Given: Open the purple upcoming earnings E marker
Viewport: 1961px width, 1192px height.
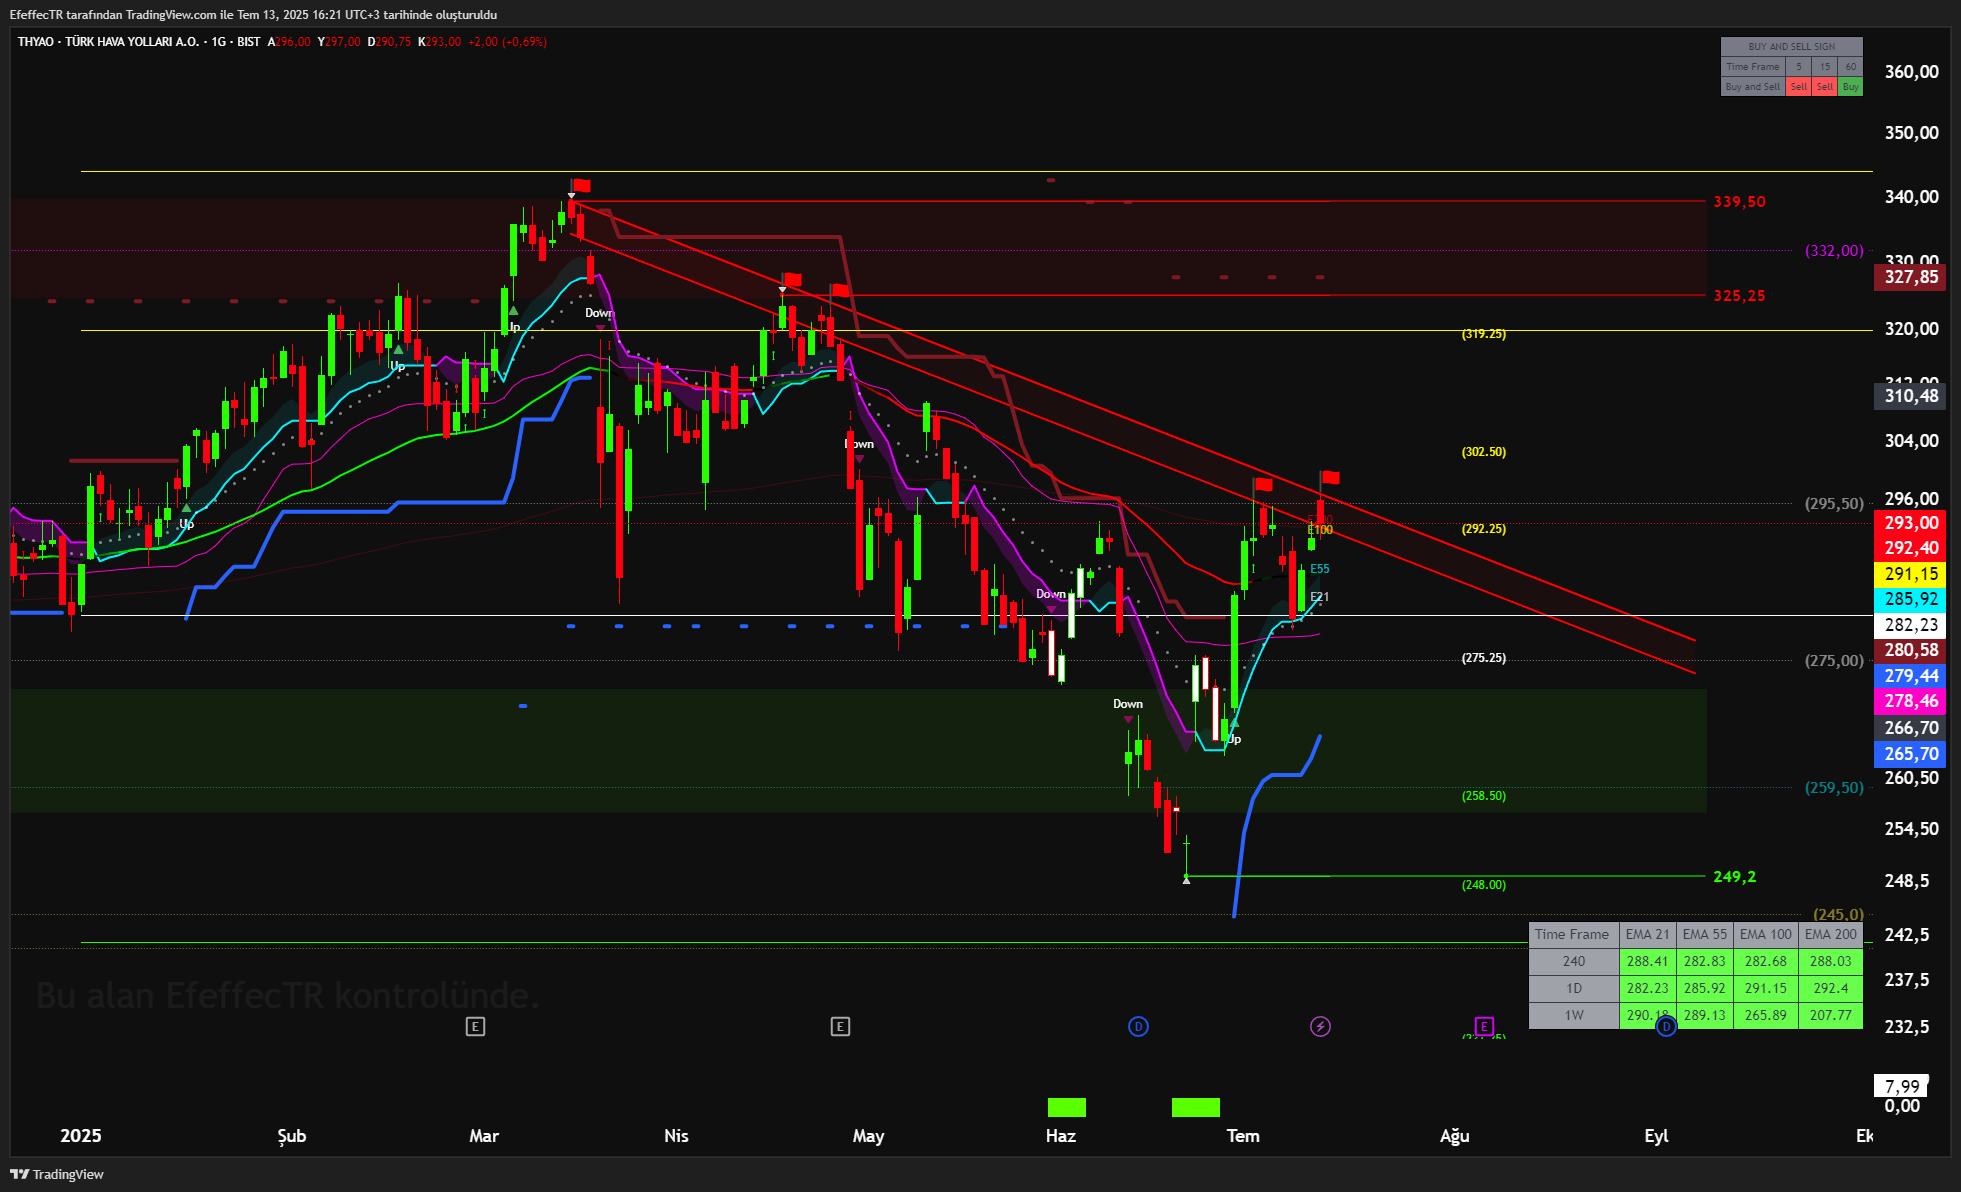Looking at the screenshot, I should coord(1484,1026).
